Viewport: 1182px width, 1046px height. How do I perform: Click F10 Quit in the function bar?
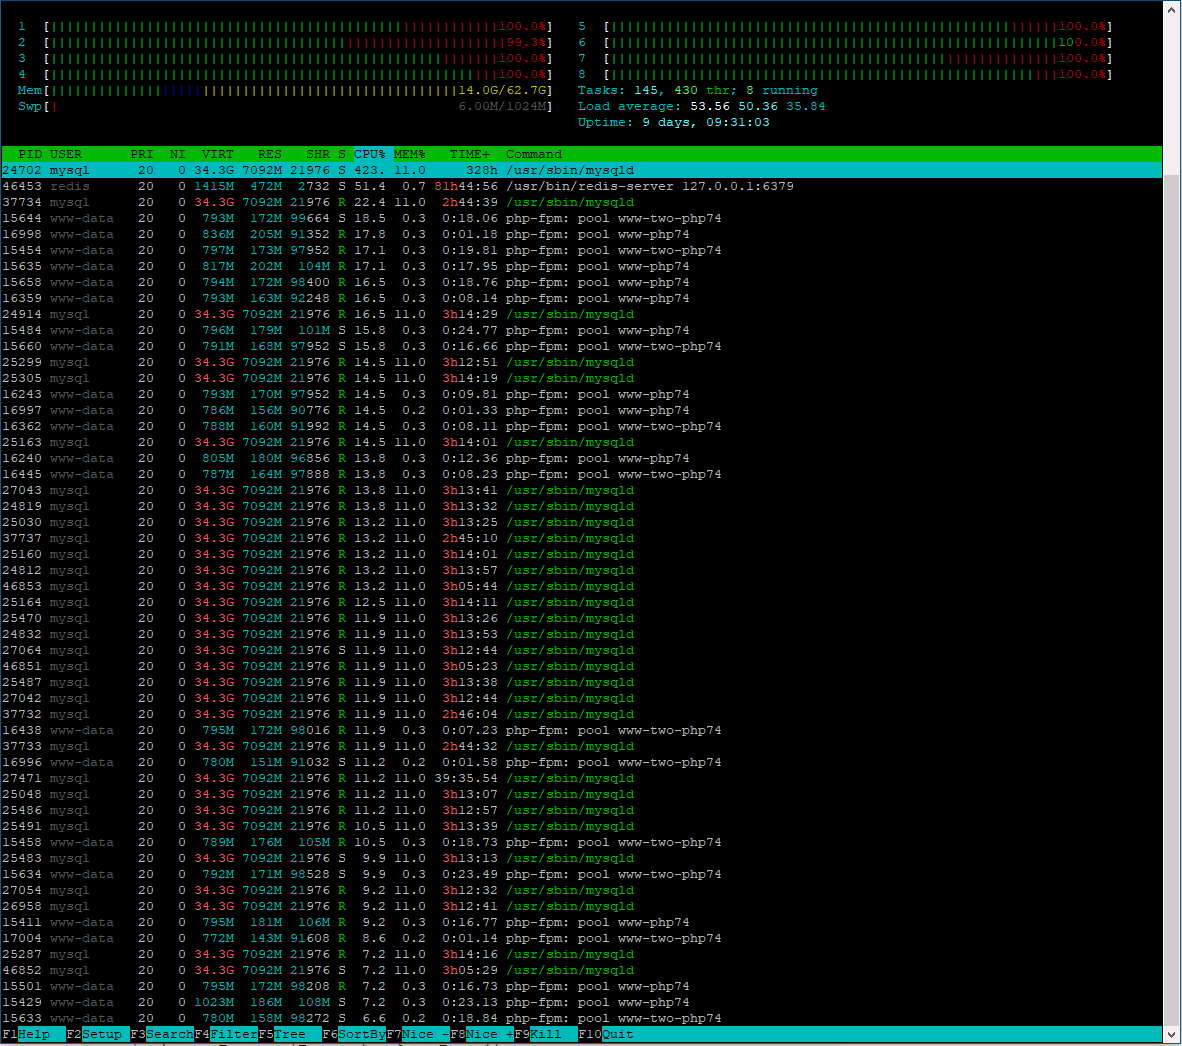606,1034
